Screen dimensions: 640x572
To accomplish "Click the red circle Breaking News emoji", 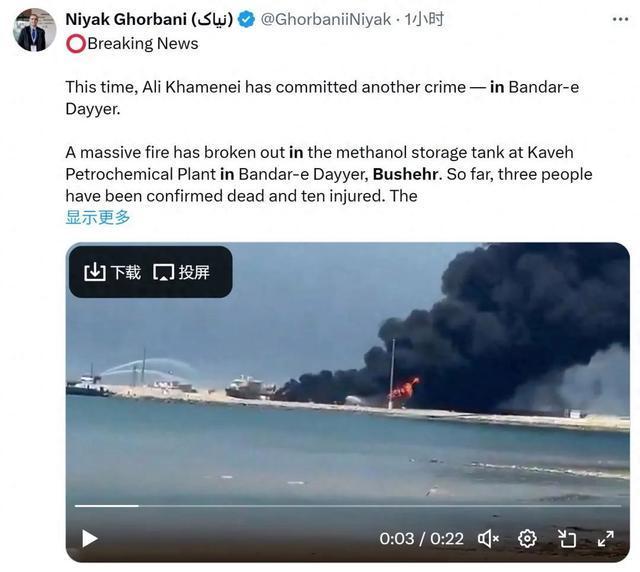I will coord(76,44).
